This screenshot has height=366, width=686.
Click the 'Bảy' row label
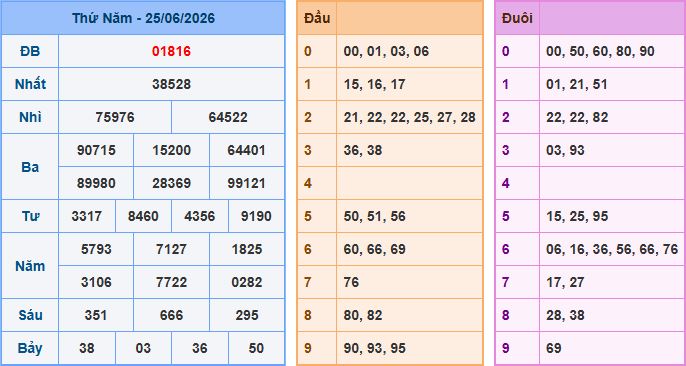coord(30,349)
